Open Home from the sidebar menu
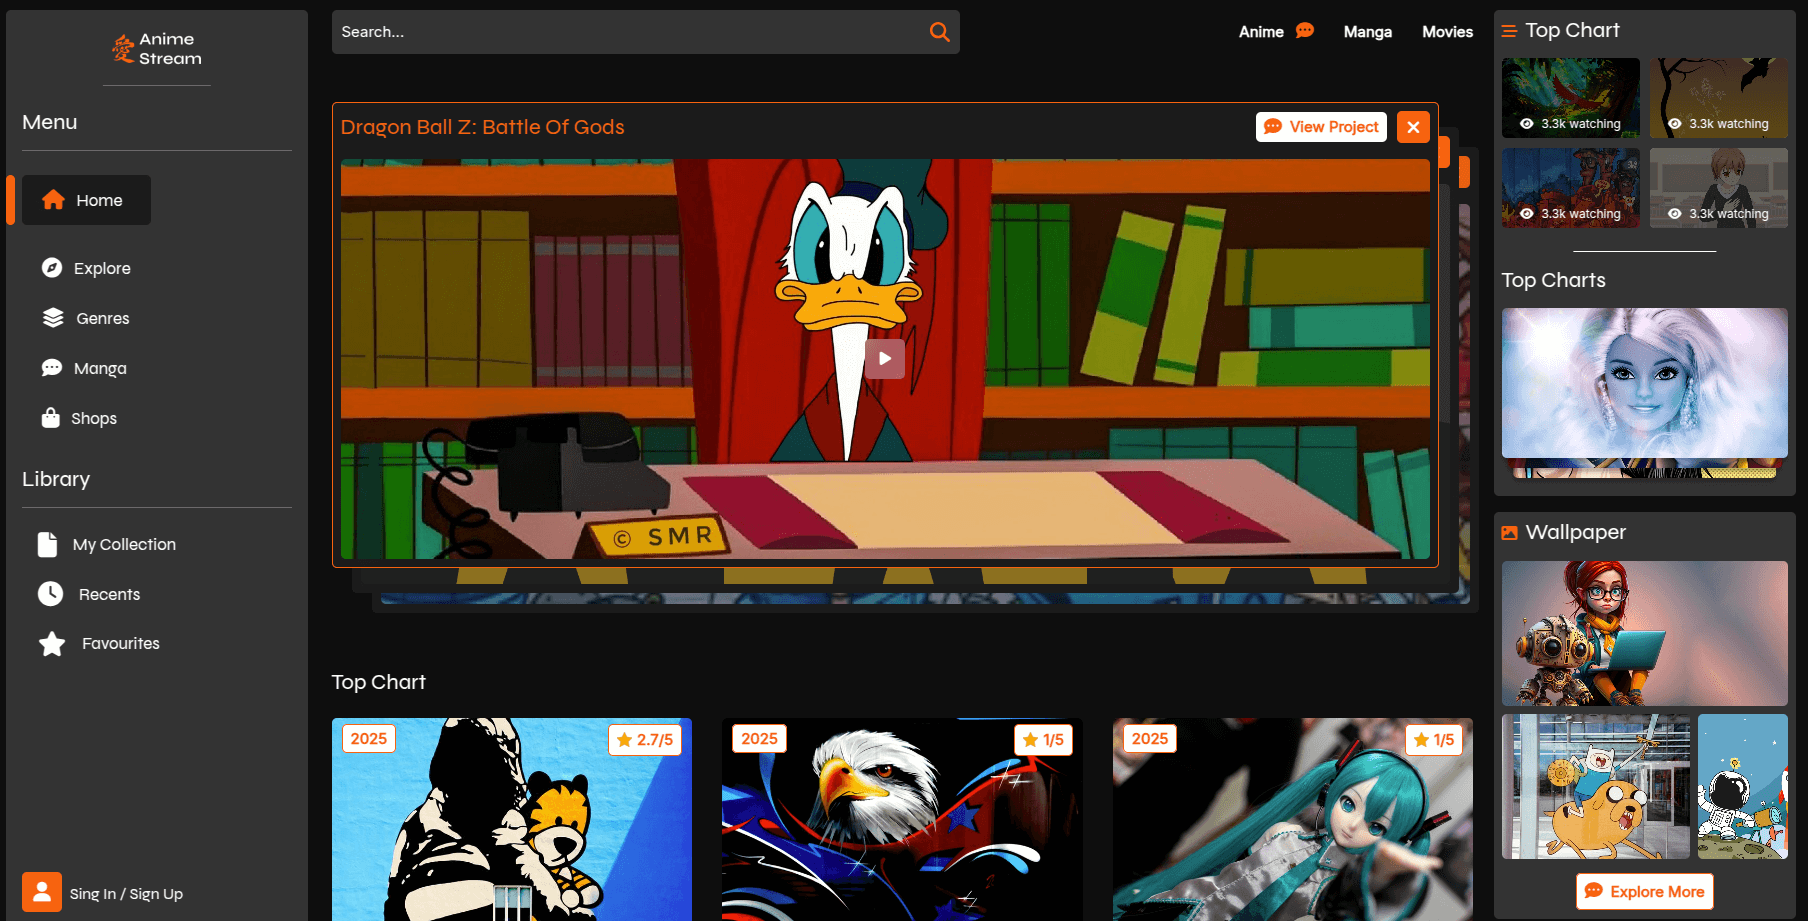The width and height of the screenshot is (1808, 921). (x=86, y=200)
